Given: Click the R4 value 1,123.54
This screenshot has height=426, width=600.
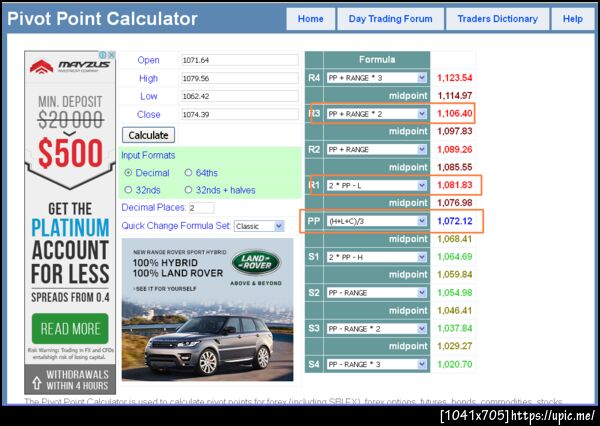Looking at the screenshot, I should click(455, 78).
